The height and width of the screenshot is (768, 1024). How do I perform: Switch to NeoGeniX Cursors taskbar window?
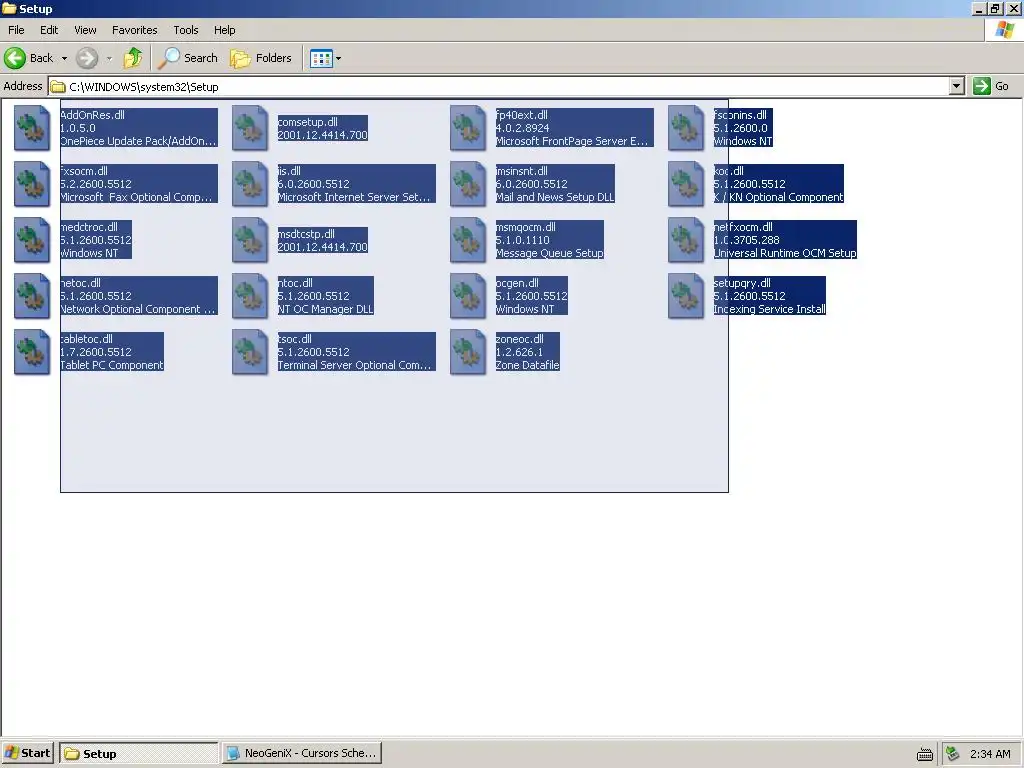point(301,753)
